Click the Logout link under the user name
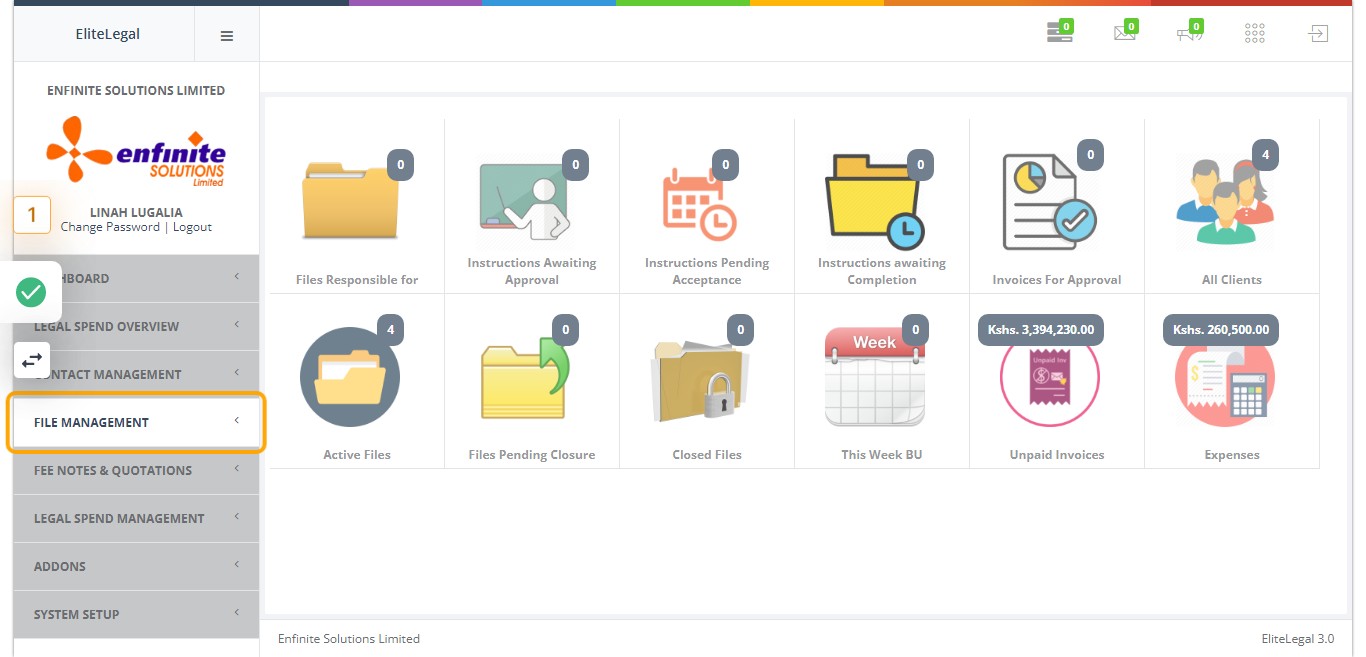The image size is (1366, 657). (x=192, y=227)
